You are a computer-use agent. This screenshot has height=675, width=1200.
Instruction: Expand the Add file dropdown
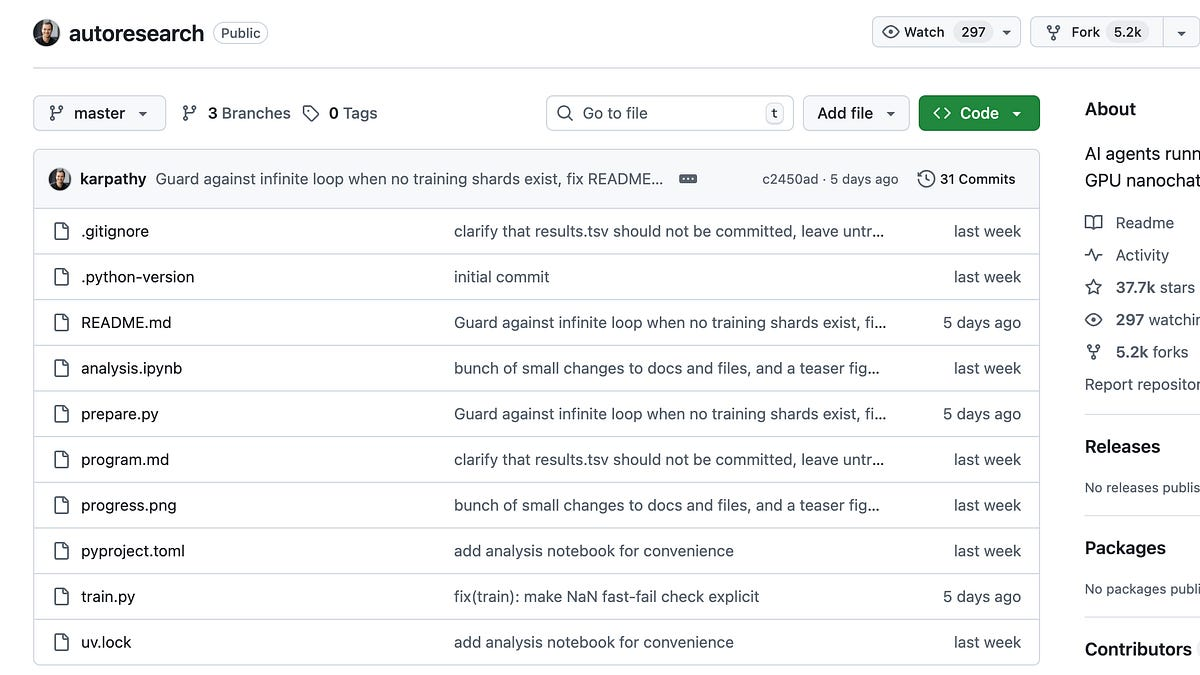click(856, 113)
